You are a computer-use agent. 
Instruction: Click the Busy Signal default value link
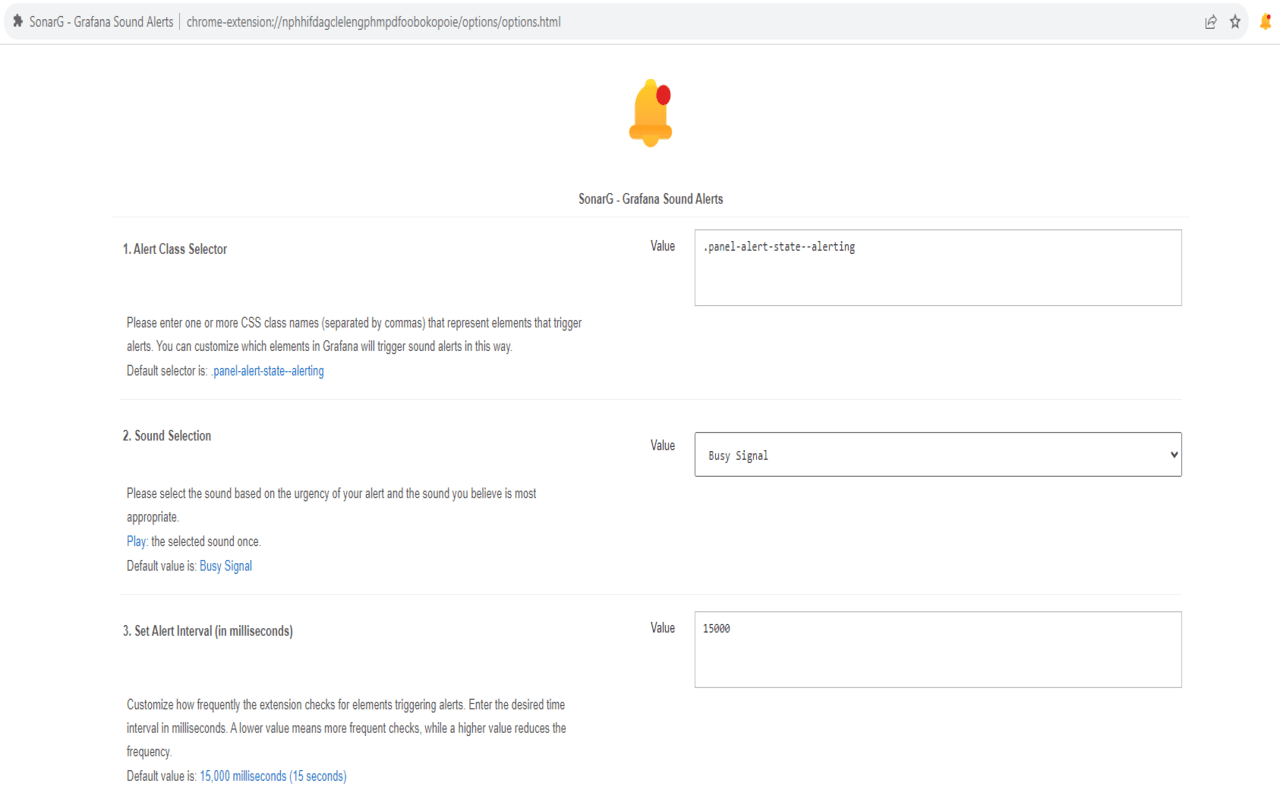[226, 566]
